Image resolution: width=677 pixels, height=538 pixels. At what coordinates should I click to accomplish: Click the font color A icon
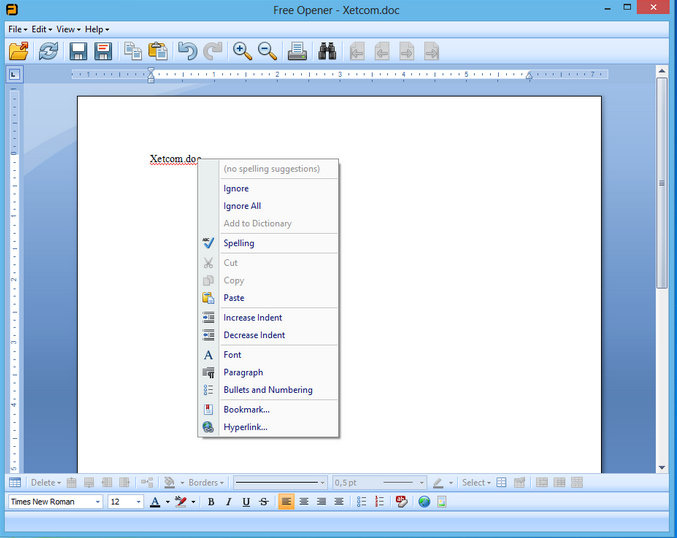155,502
